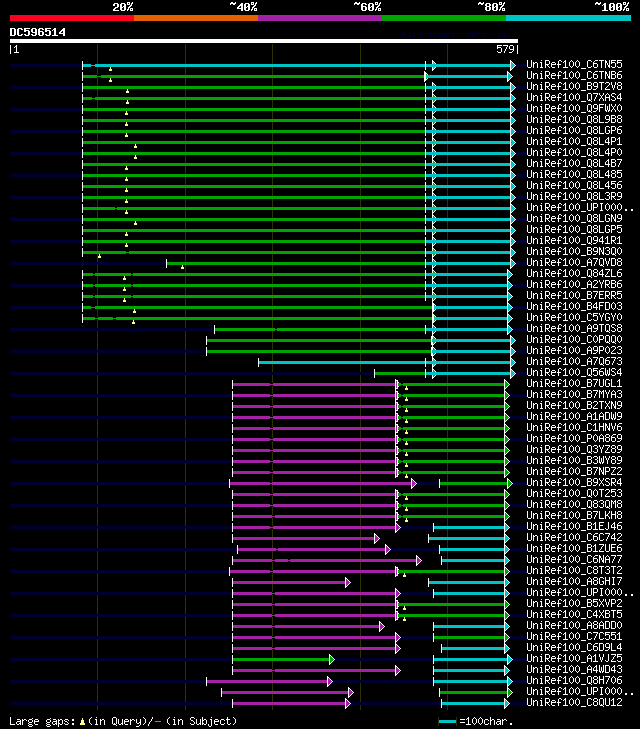Click the UniRef100_C5YGY0 label
The width and height of the screenshot is (640, 729).
tap(574, 318)
